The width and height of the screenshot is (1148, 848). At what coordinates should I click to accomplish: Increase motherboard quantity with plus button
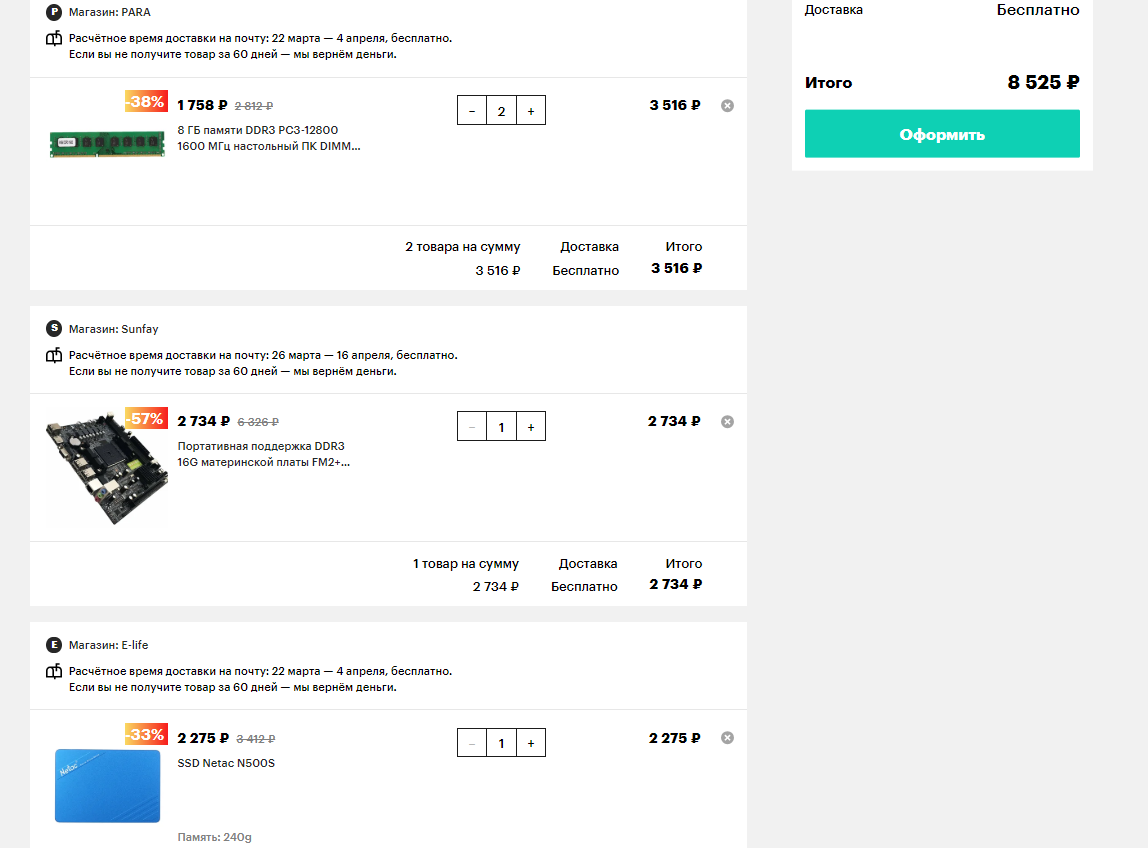click(531, 427)
